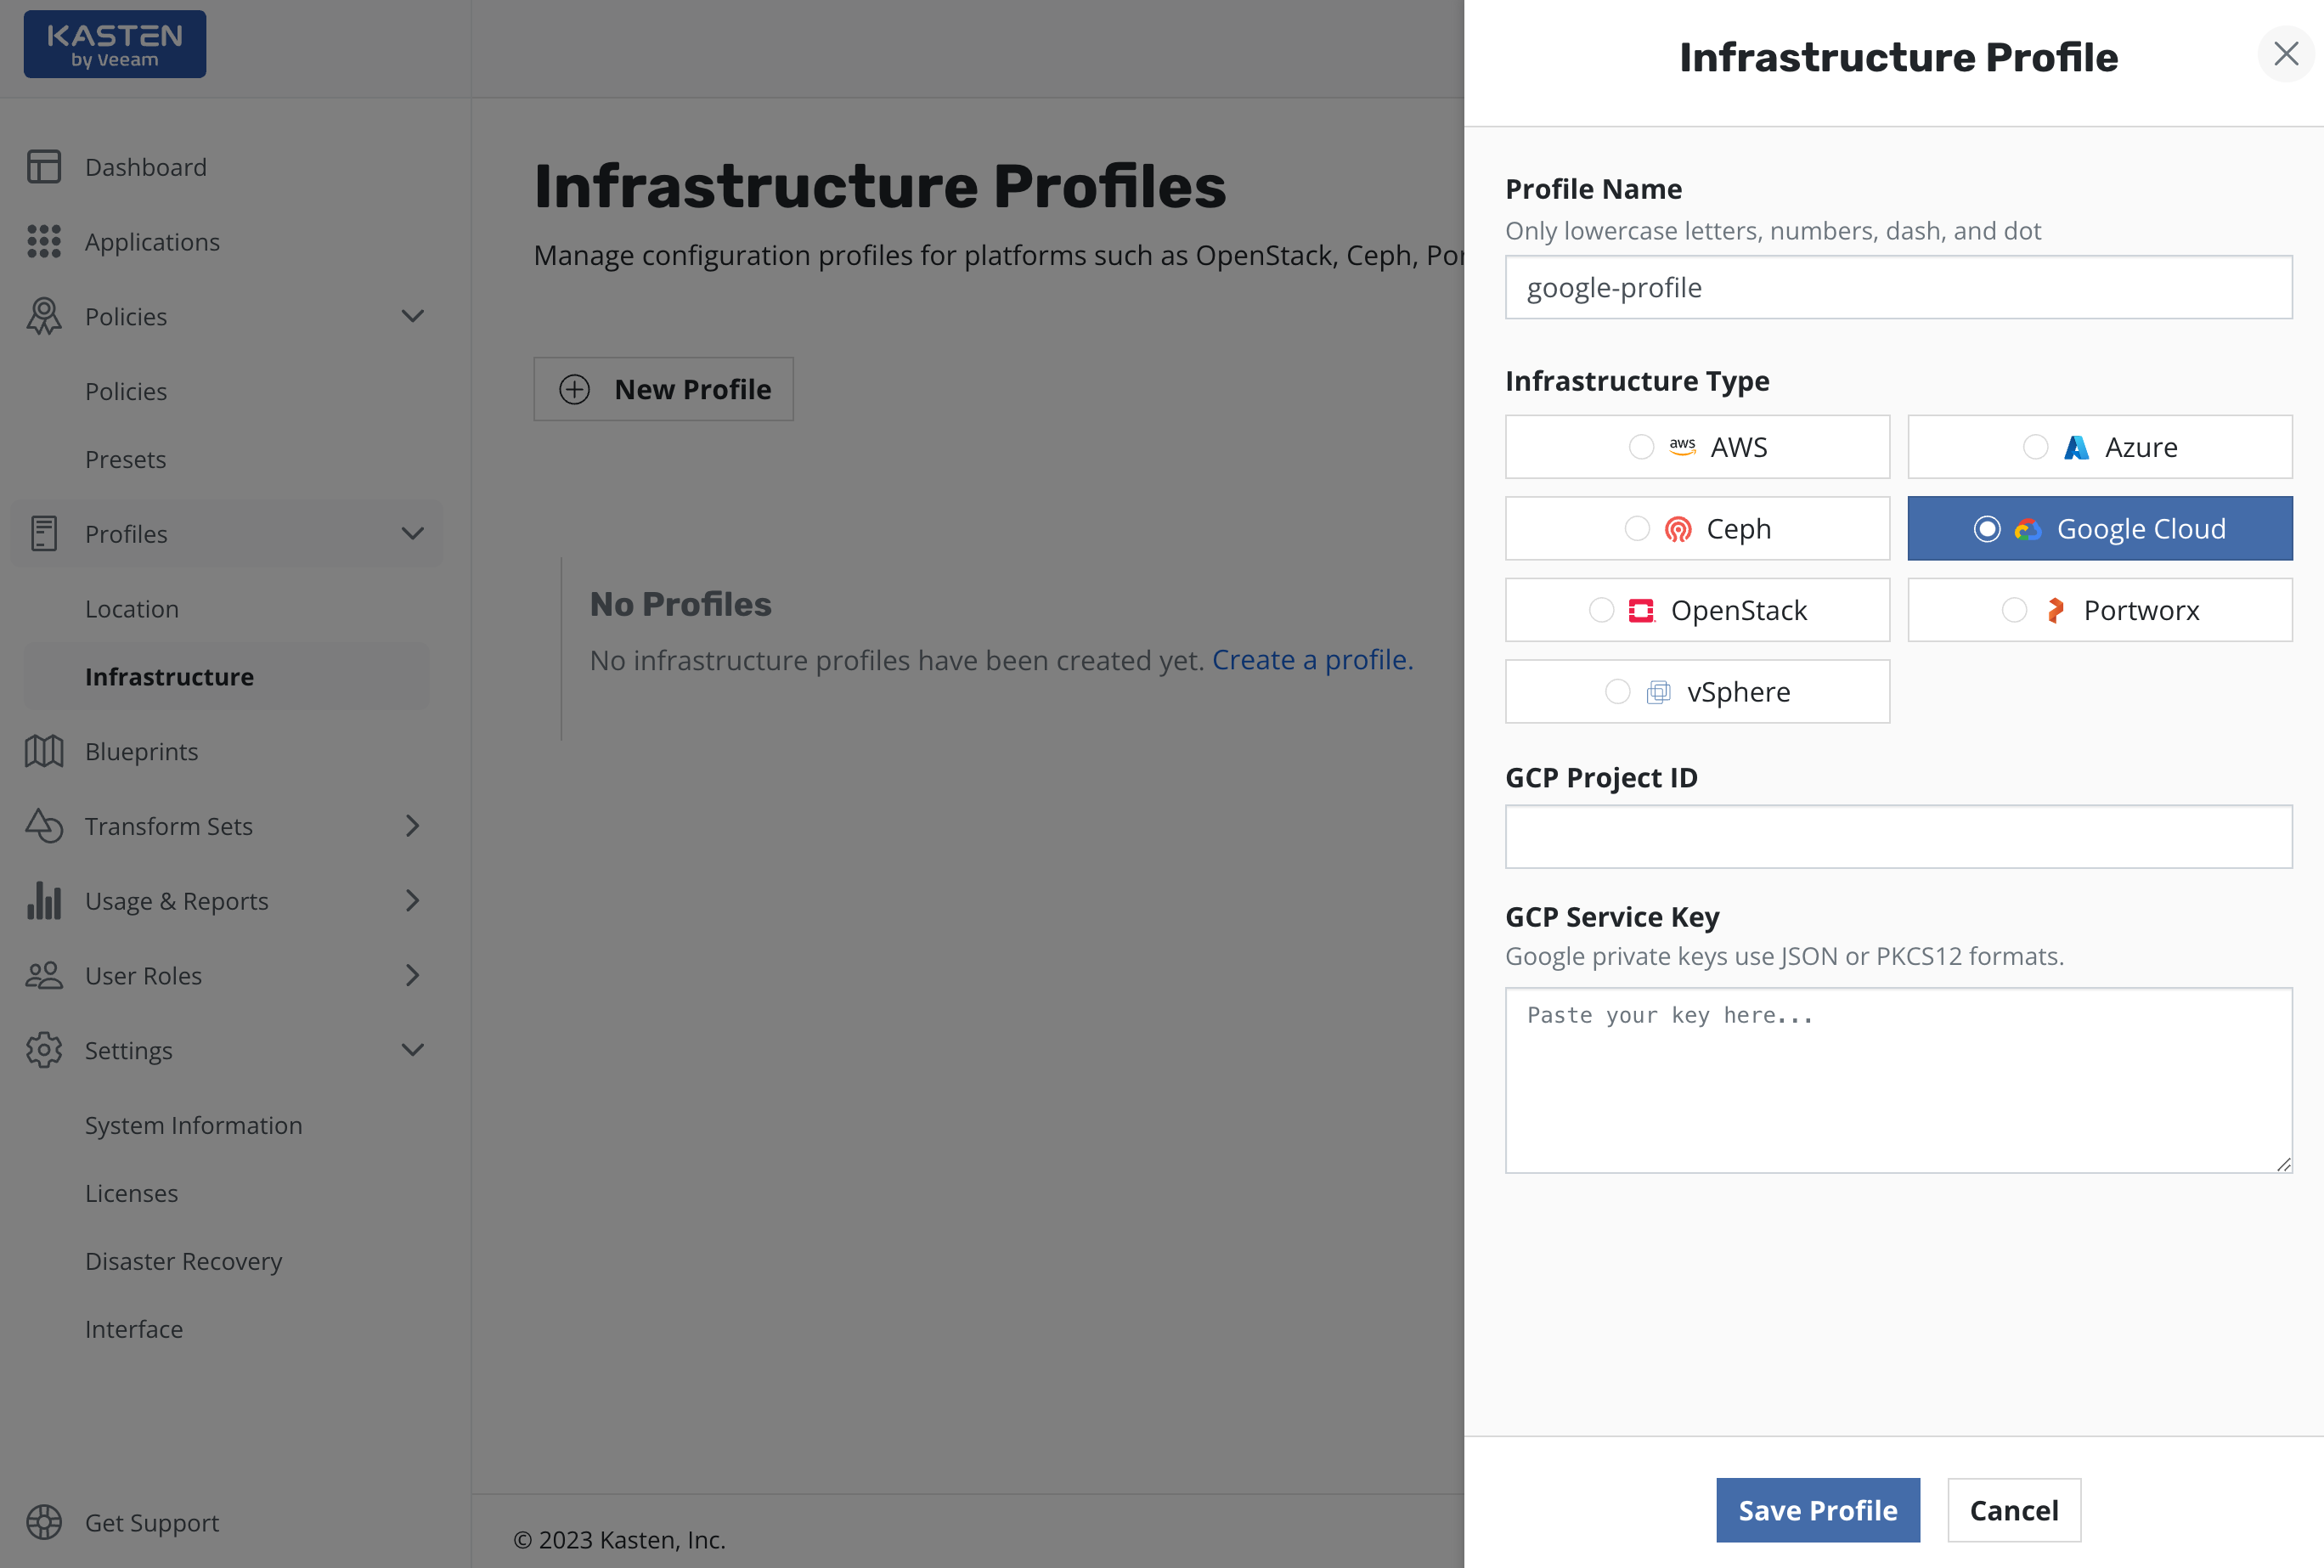
Task: Follow the 'Create a profile.' link
Action: [1312, 660]
